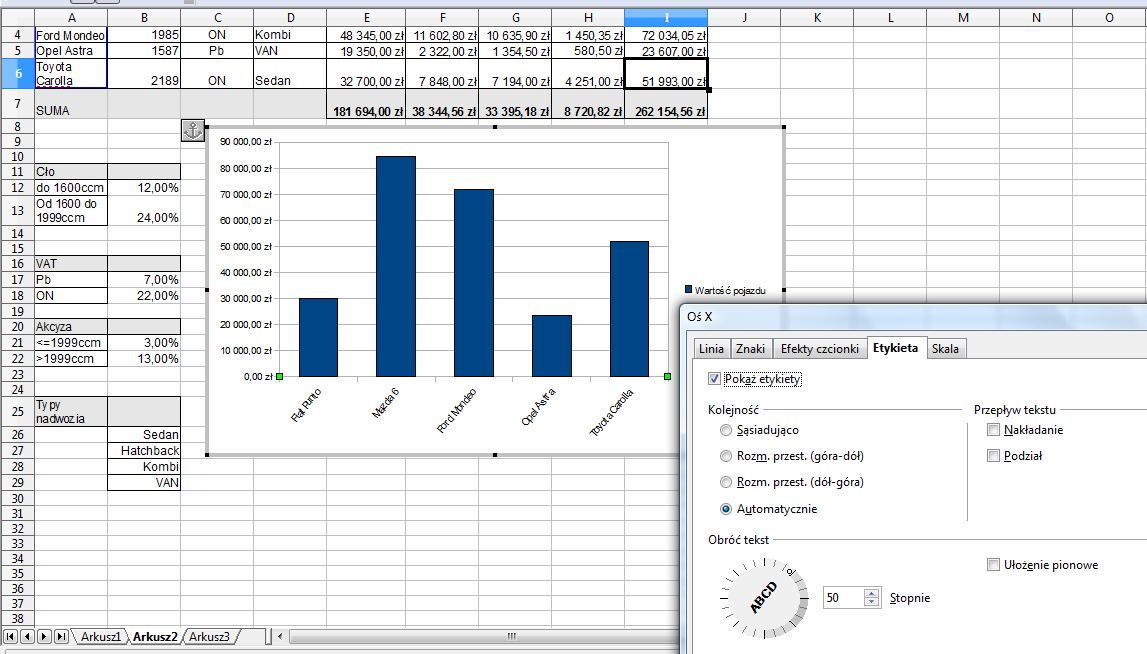Select column I header

666,18
